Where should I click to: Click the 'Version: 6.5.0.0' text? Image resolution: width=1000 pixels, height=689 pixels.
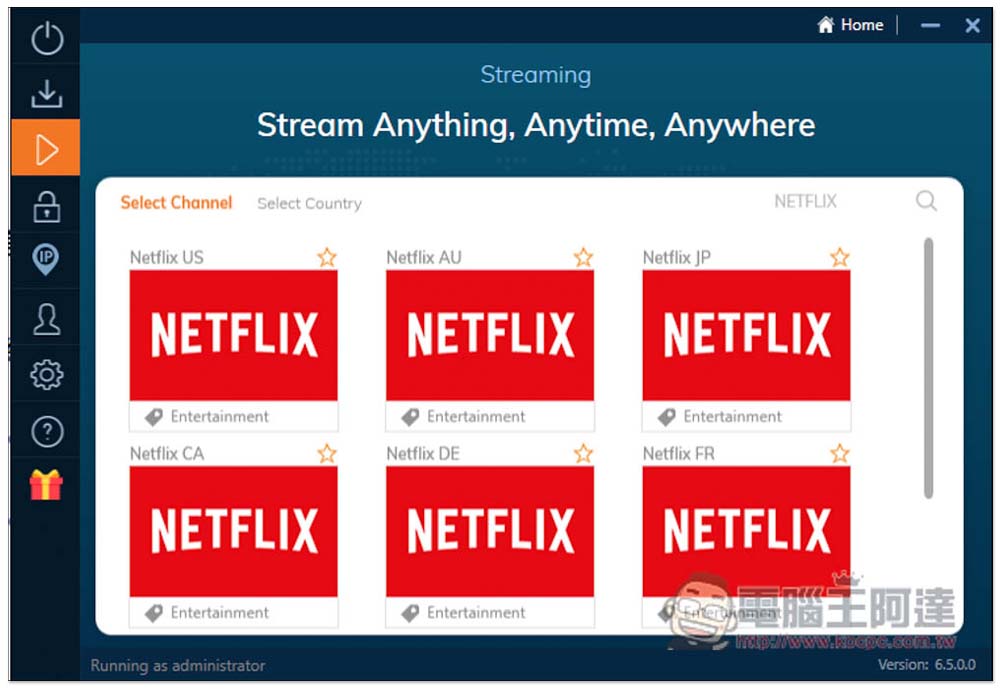click(x=927, y=664)
